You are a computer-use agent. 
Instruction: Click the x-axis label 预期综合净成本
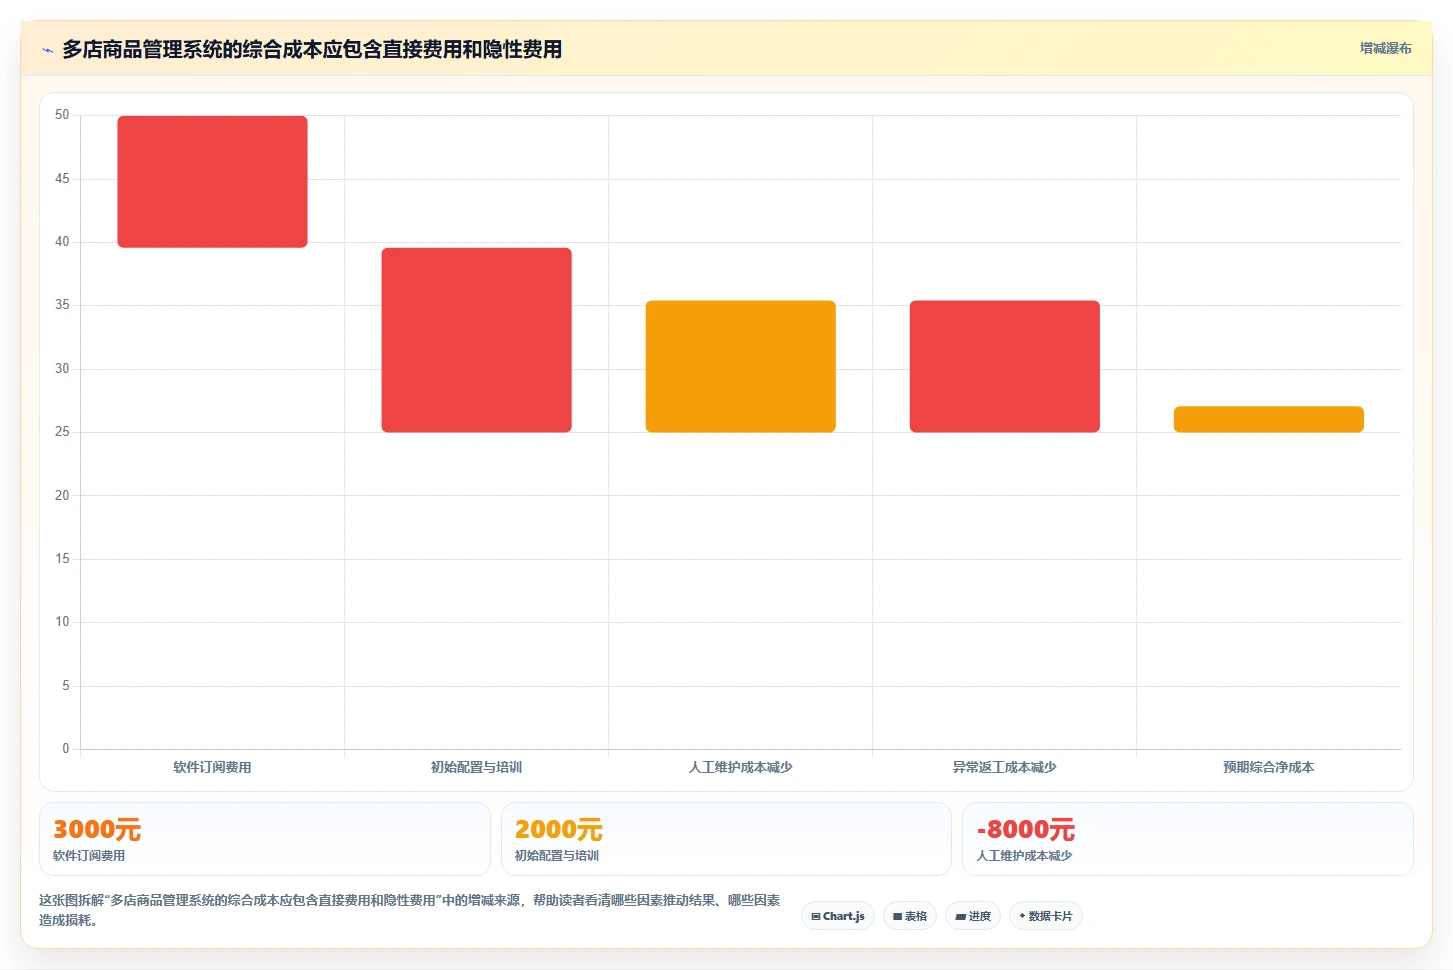(x=1268, y=767)
